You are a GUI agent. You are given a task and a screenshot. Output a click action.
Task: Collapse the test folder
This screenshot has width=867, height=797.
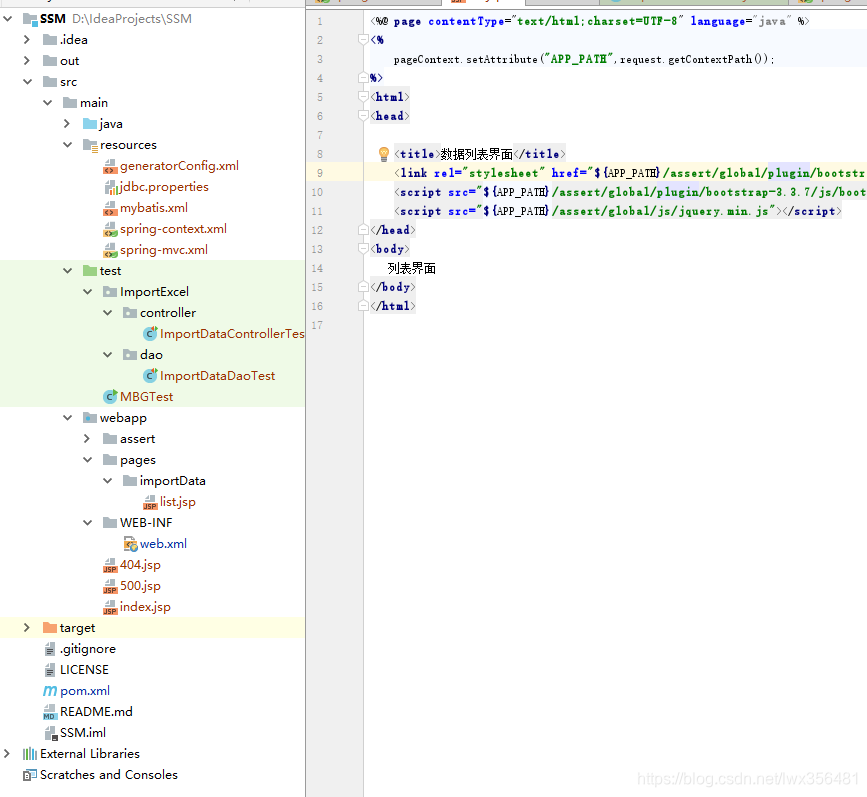[67, 271]
